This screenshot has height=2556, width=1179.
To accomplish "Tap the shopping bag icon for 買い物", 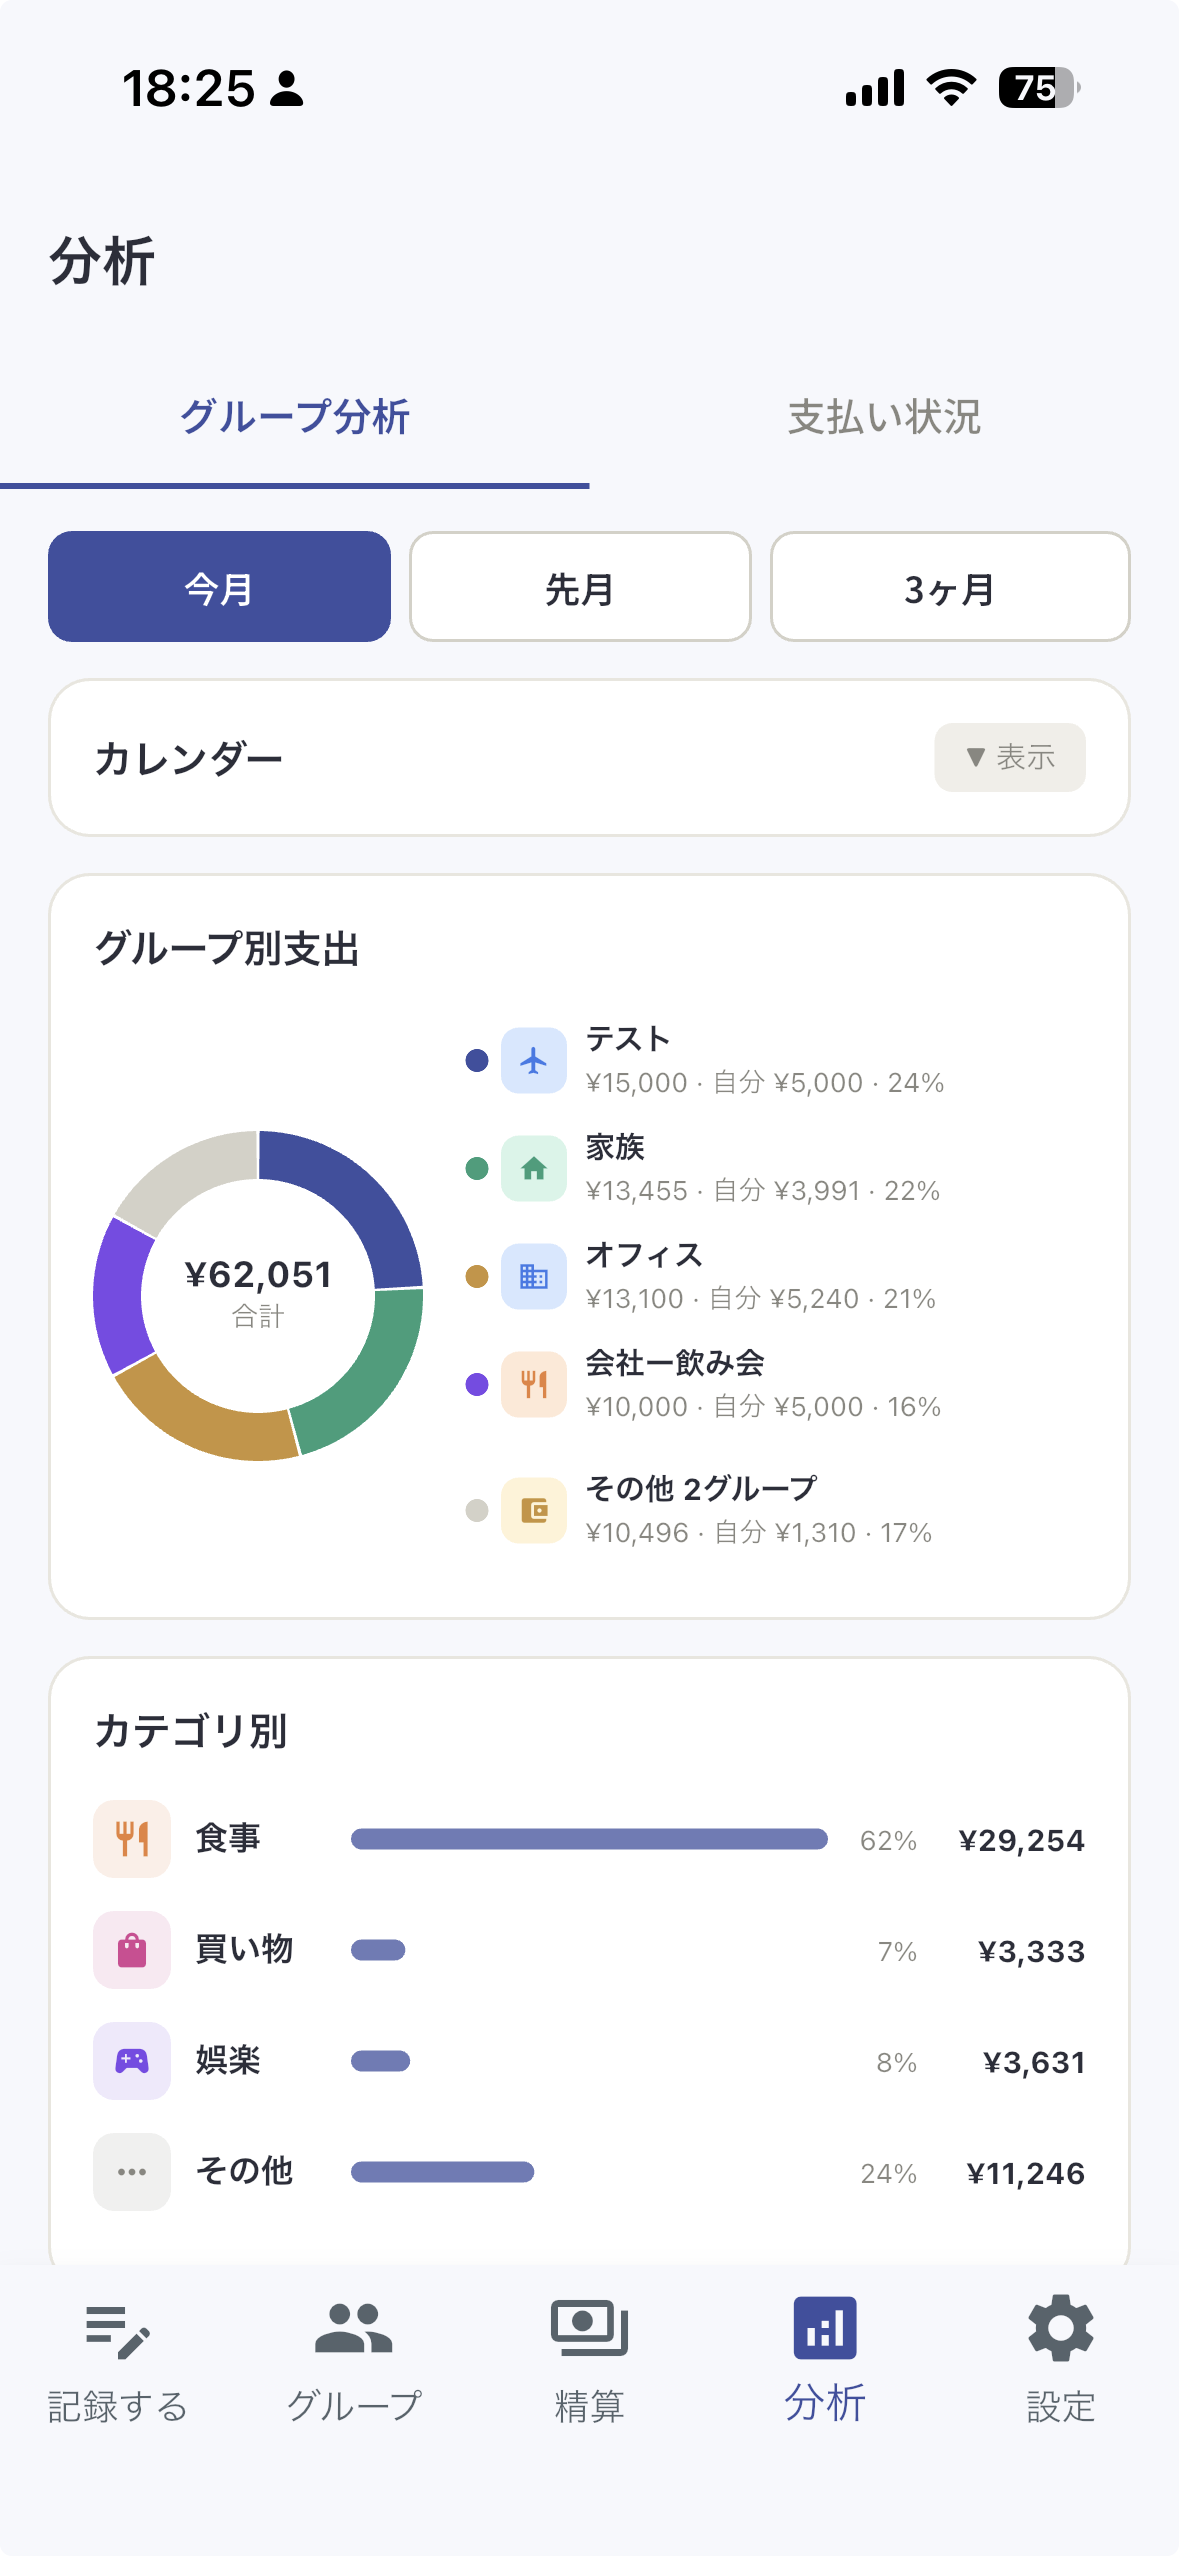I will 132,1950.
